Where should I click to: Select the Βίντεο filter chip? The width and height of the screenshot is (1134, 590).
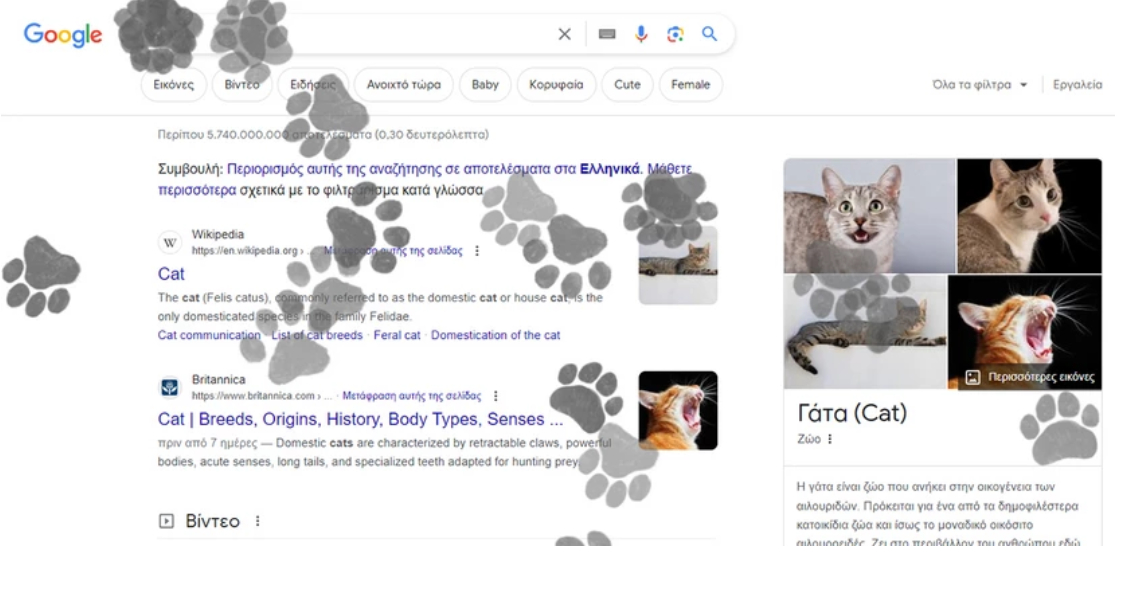(x=242, y=85)
